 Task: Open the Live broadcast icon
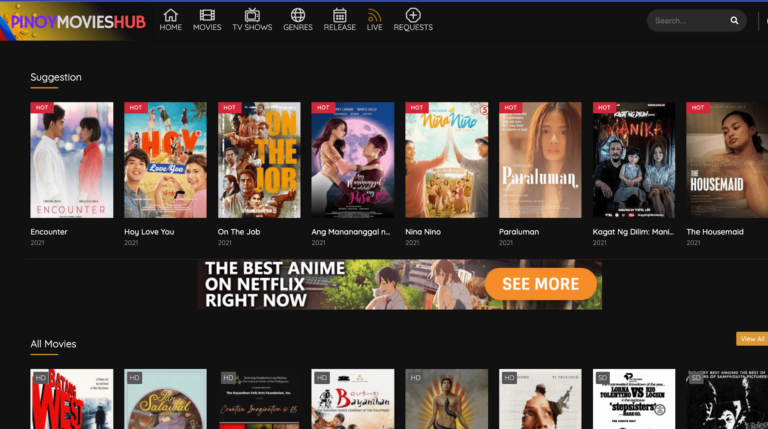click(x=375, y=16)
